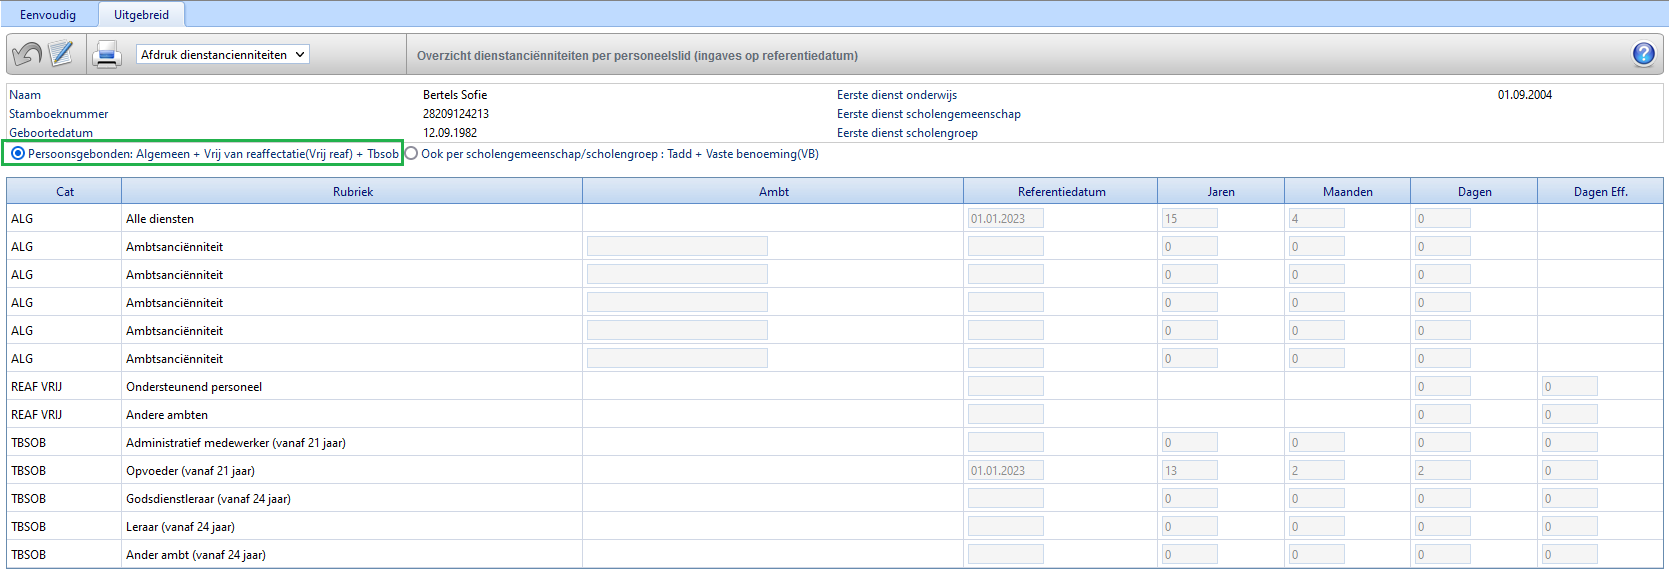Image resolution: width=1669 pixels, height=571 pixels.
Task: Open Afdruk dienstancienniteiten dropdown
Action: tap(222, 55)
